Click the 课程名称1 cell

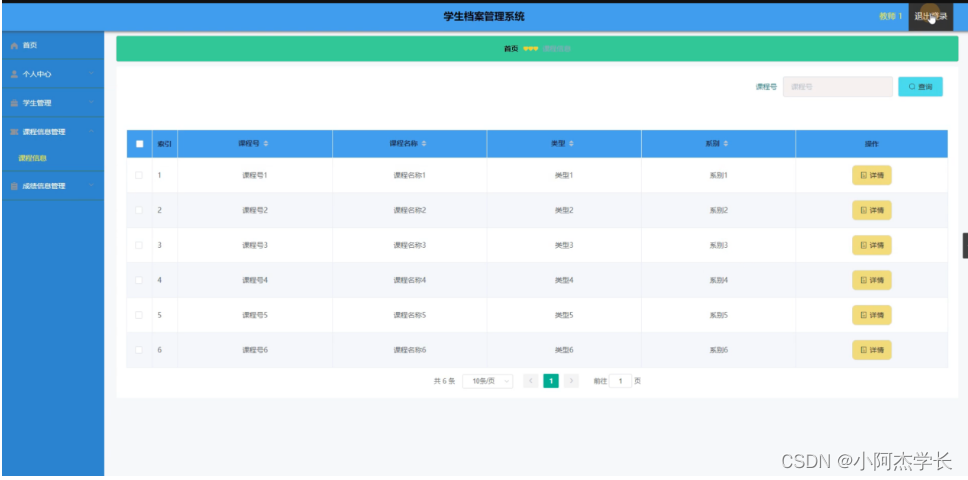(410, 175)
